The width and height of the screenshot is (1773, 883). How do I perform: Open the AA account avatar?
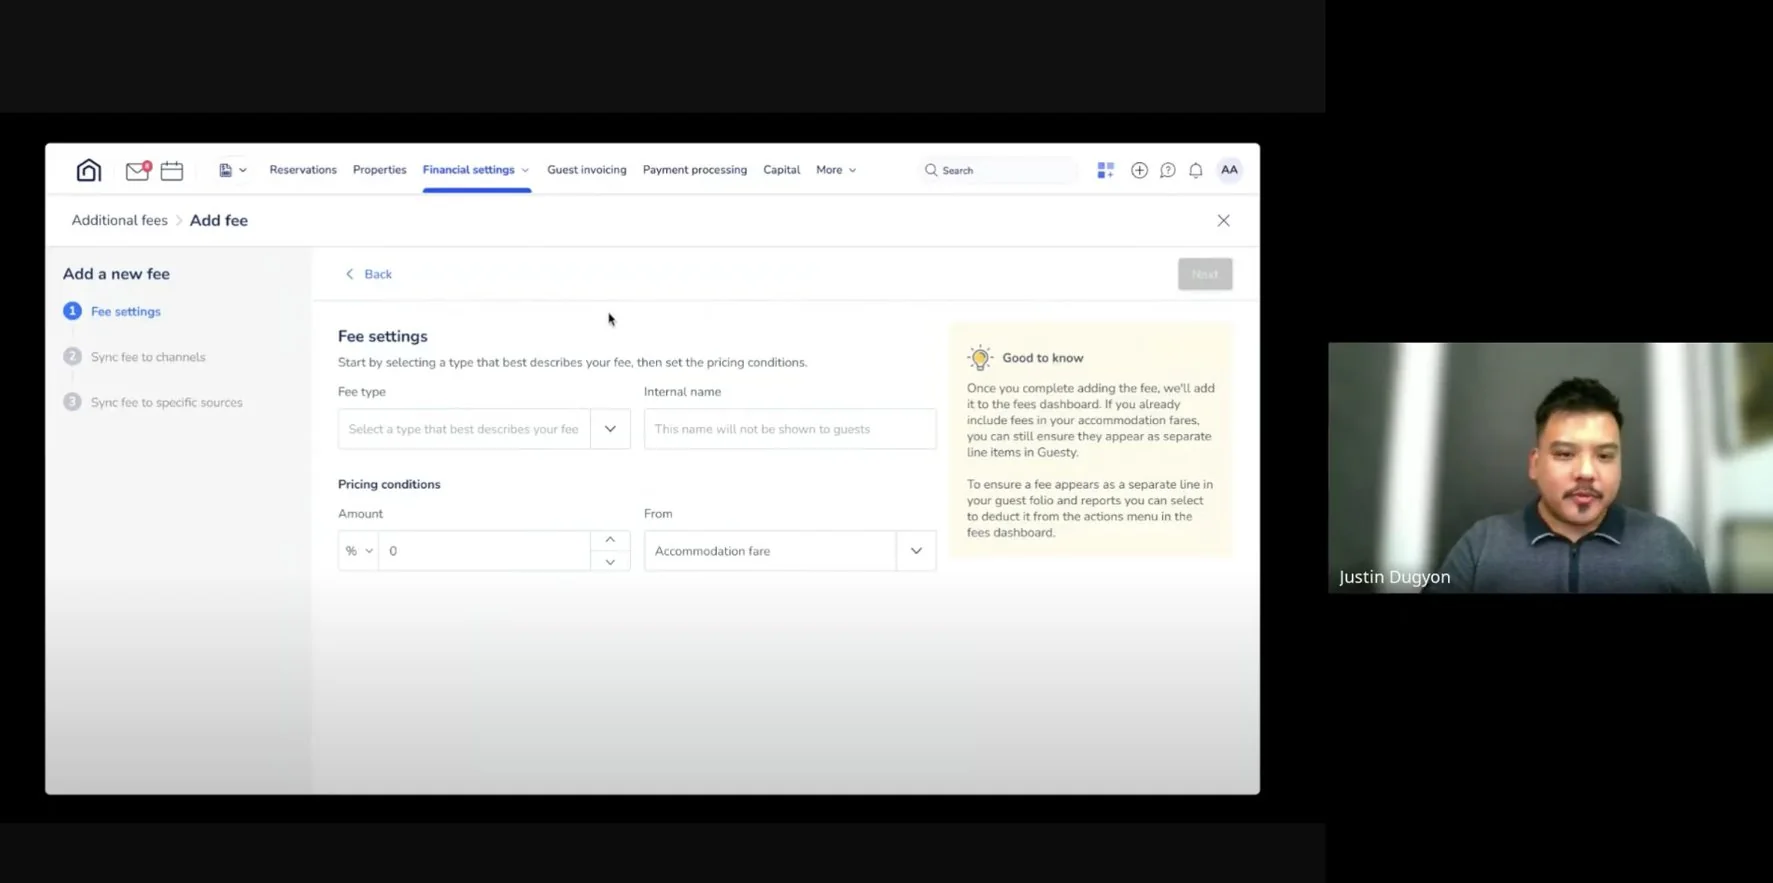tap(1229, 170)
